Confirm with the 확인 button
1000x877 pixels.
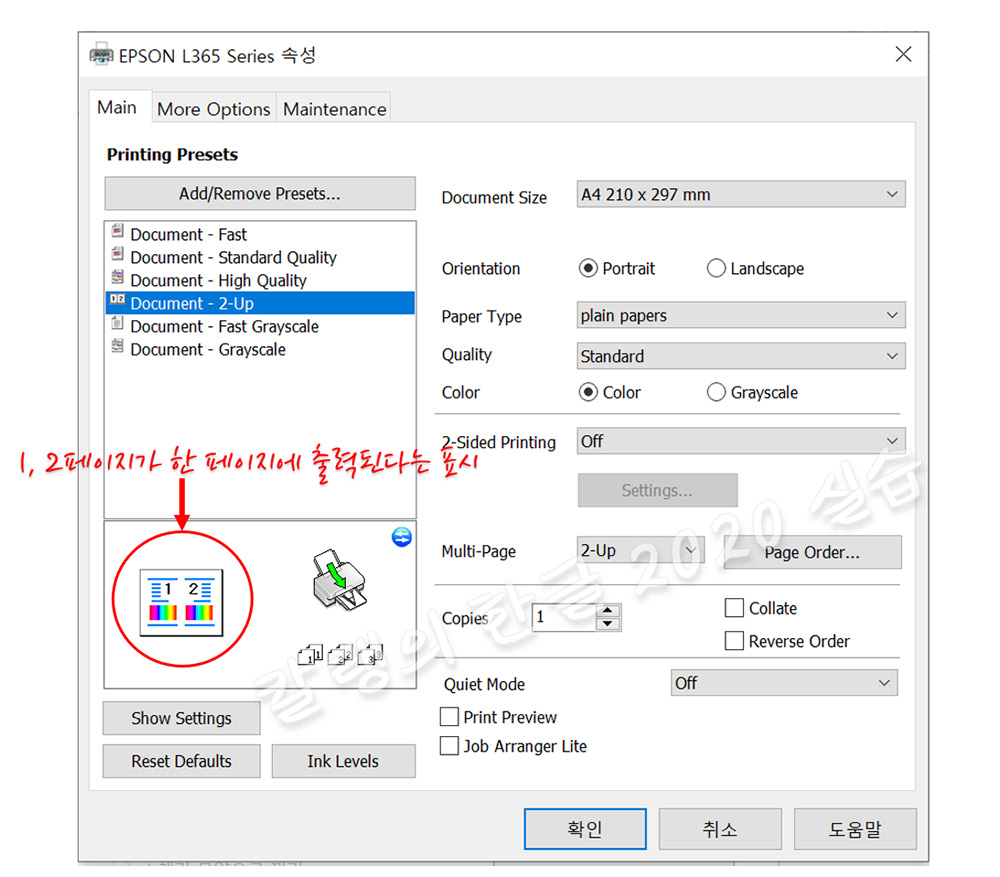point(585,829)
